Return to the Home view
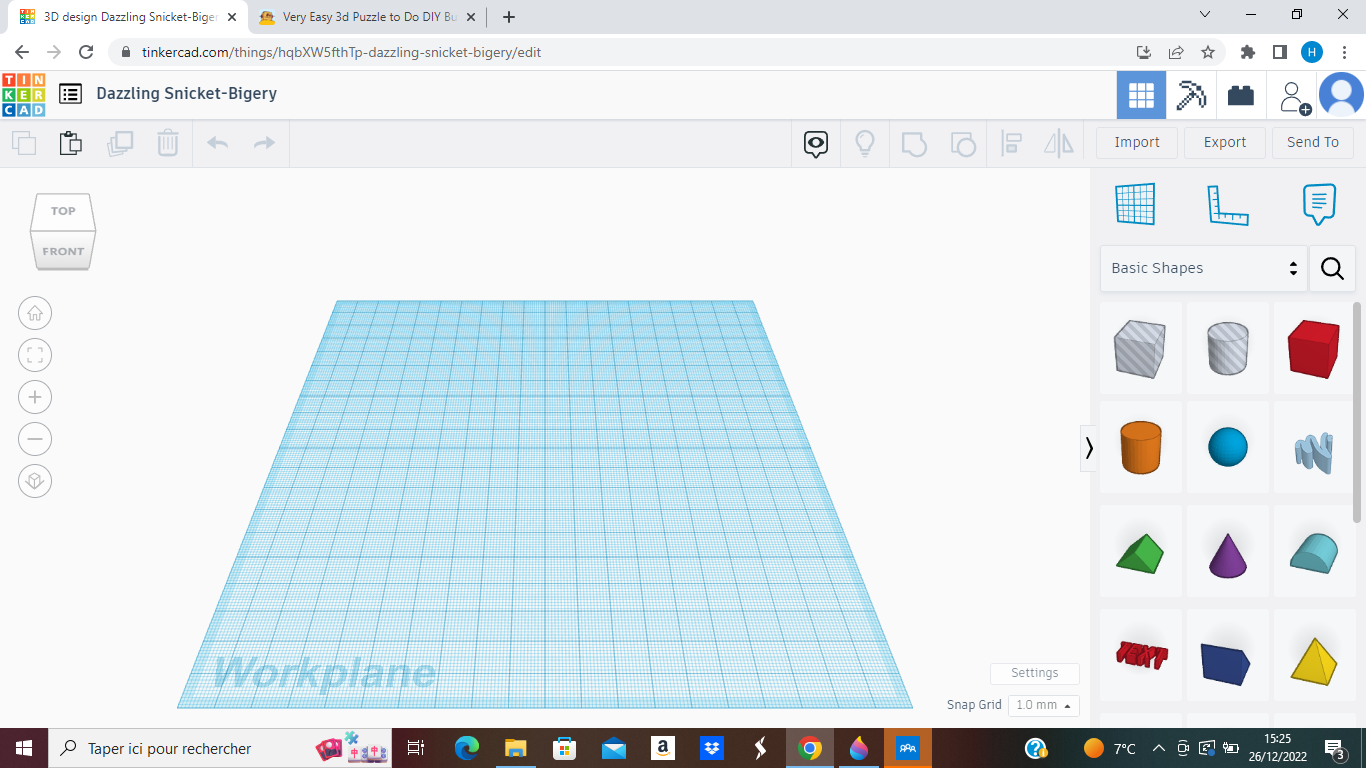This screenshot has height=768, width=1366. pos(35,313)
